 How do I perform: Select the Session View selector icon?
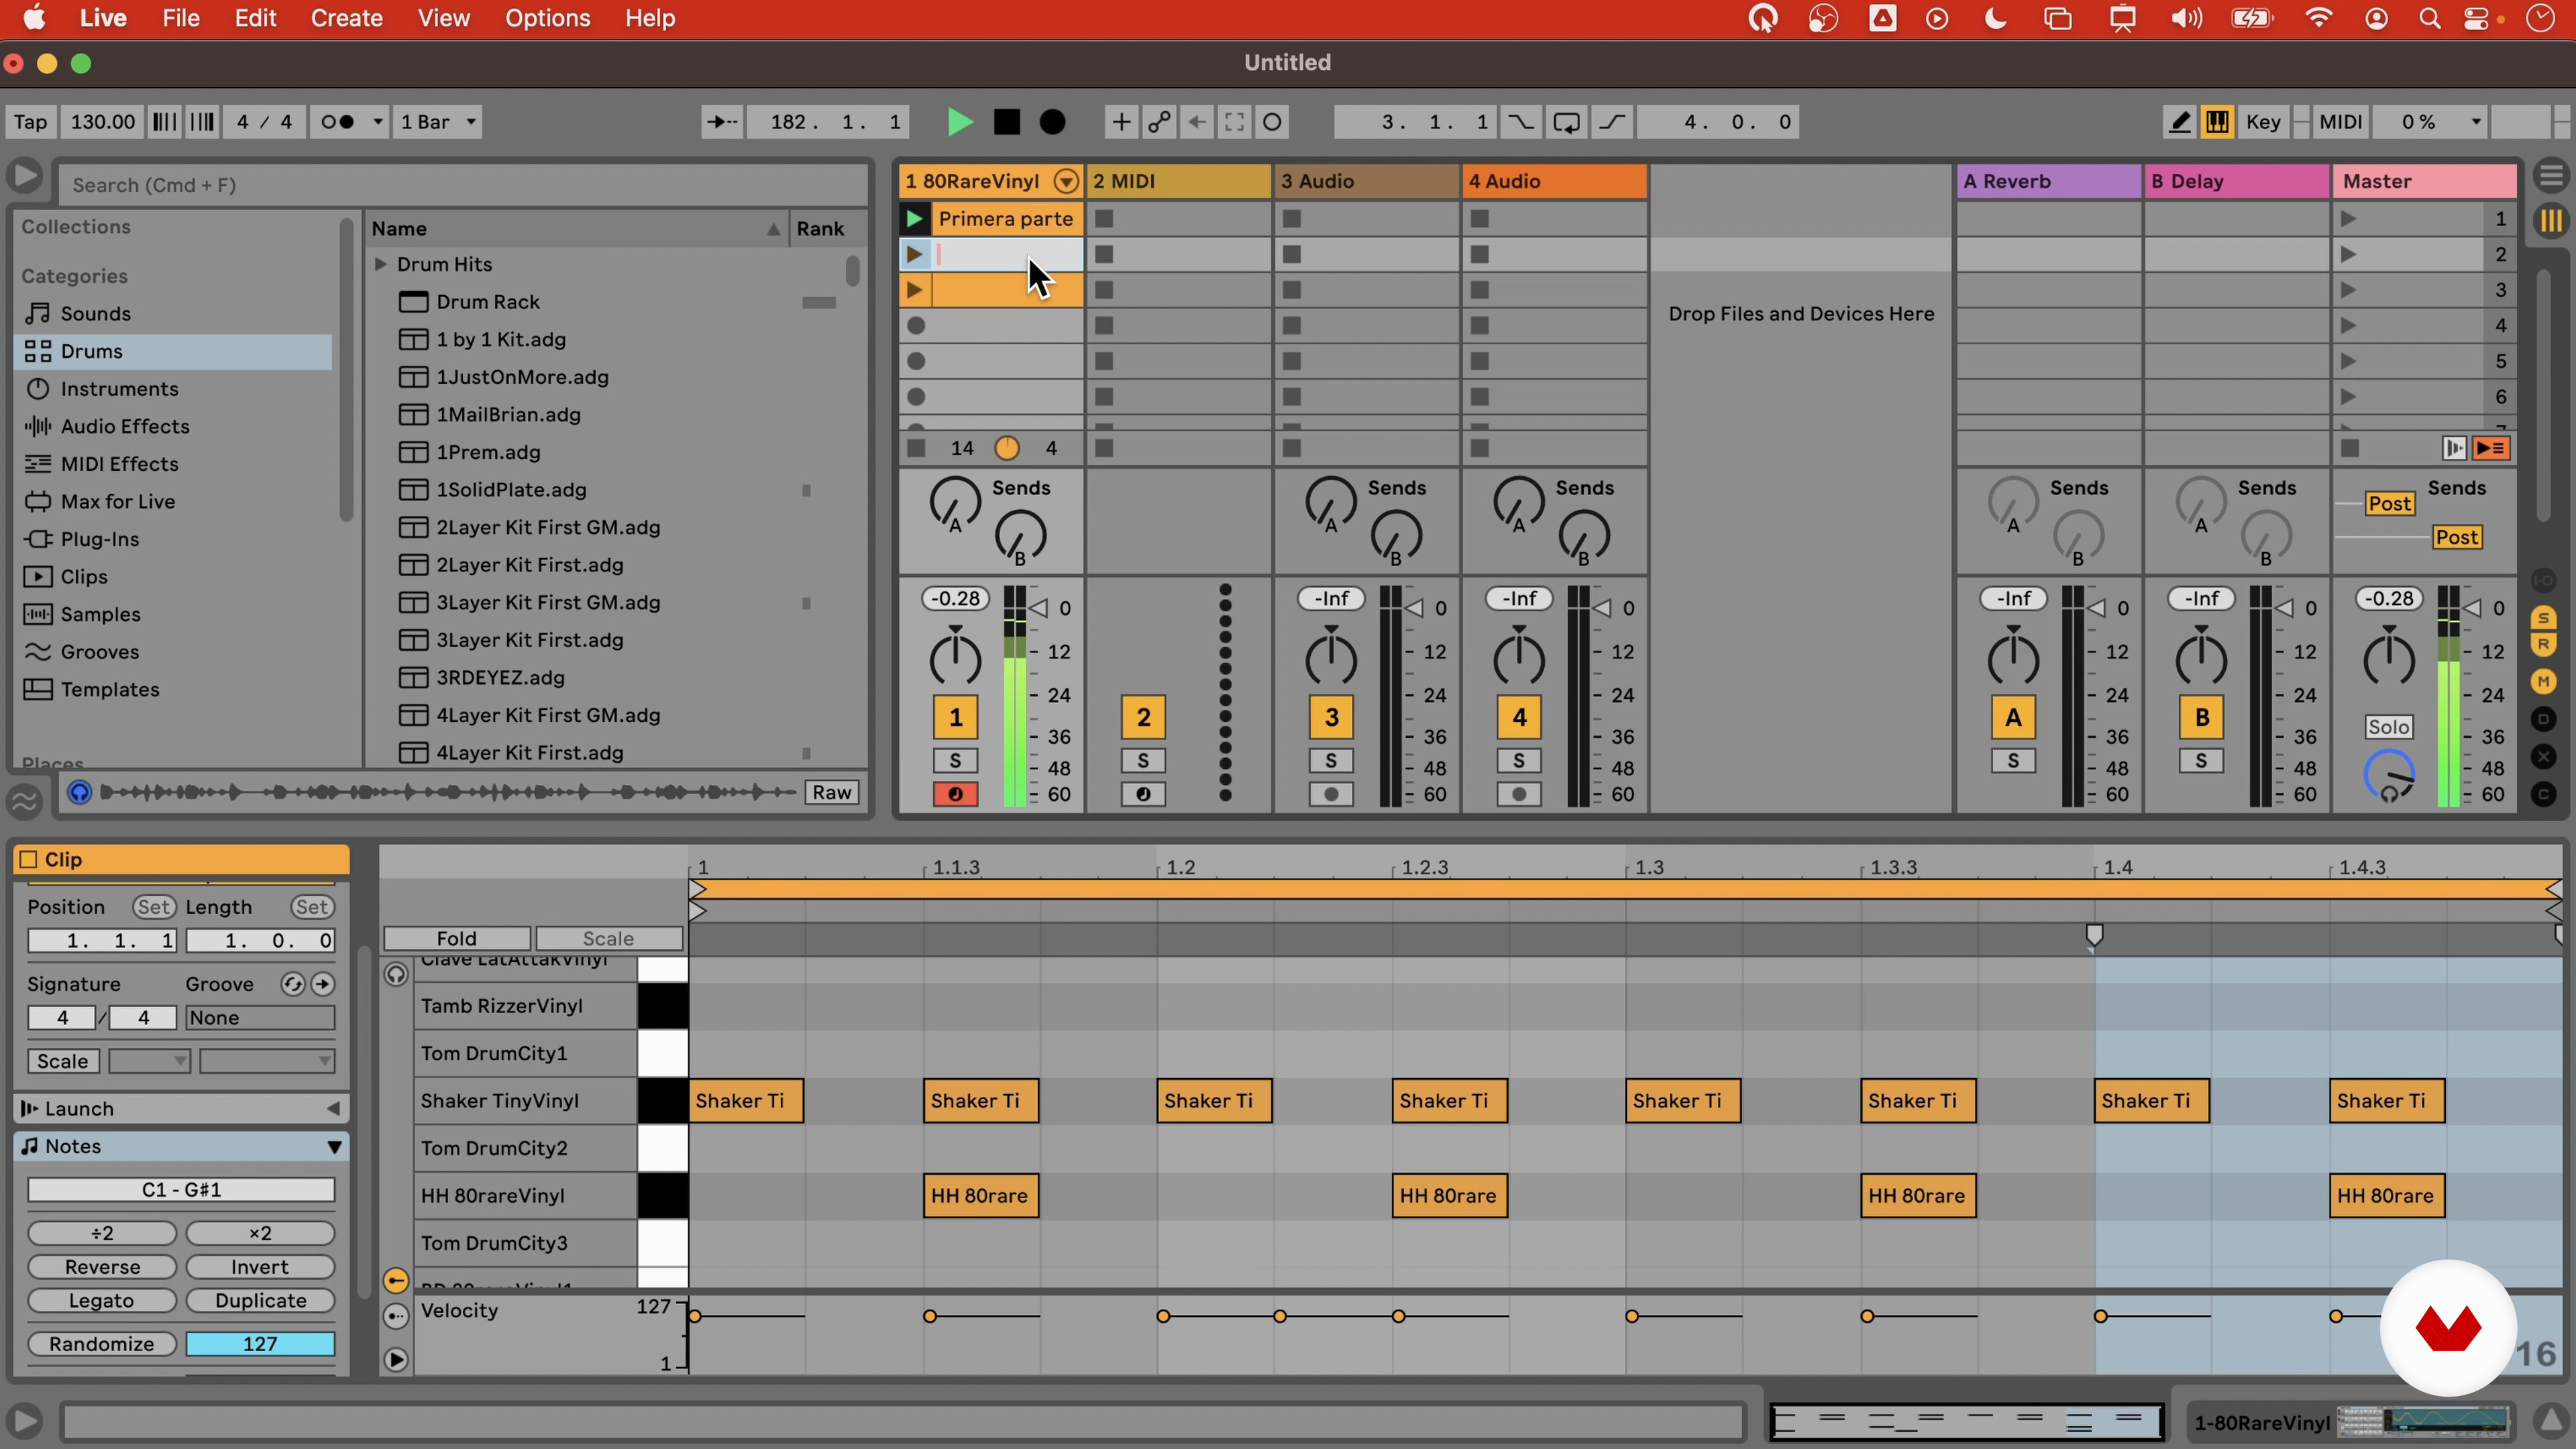[x=2551, y=220]
